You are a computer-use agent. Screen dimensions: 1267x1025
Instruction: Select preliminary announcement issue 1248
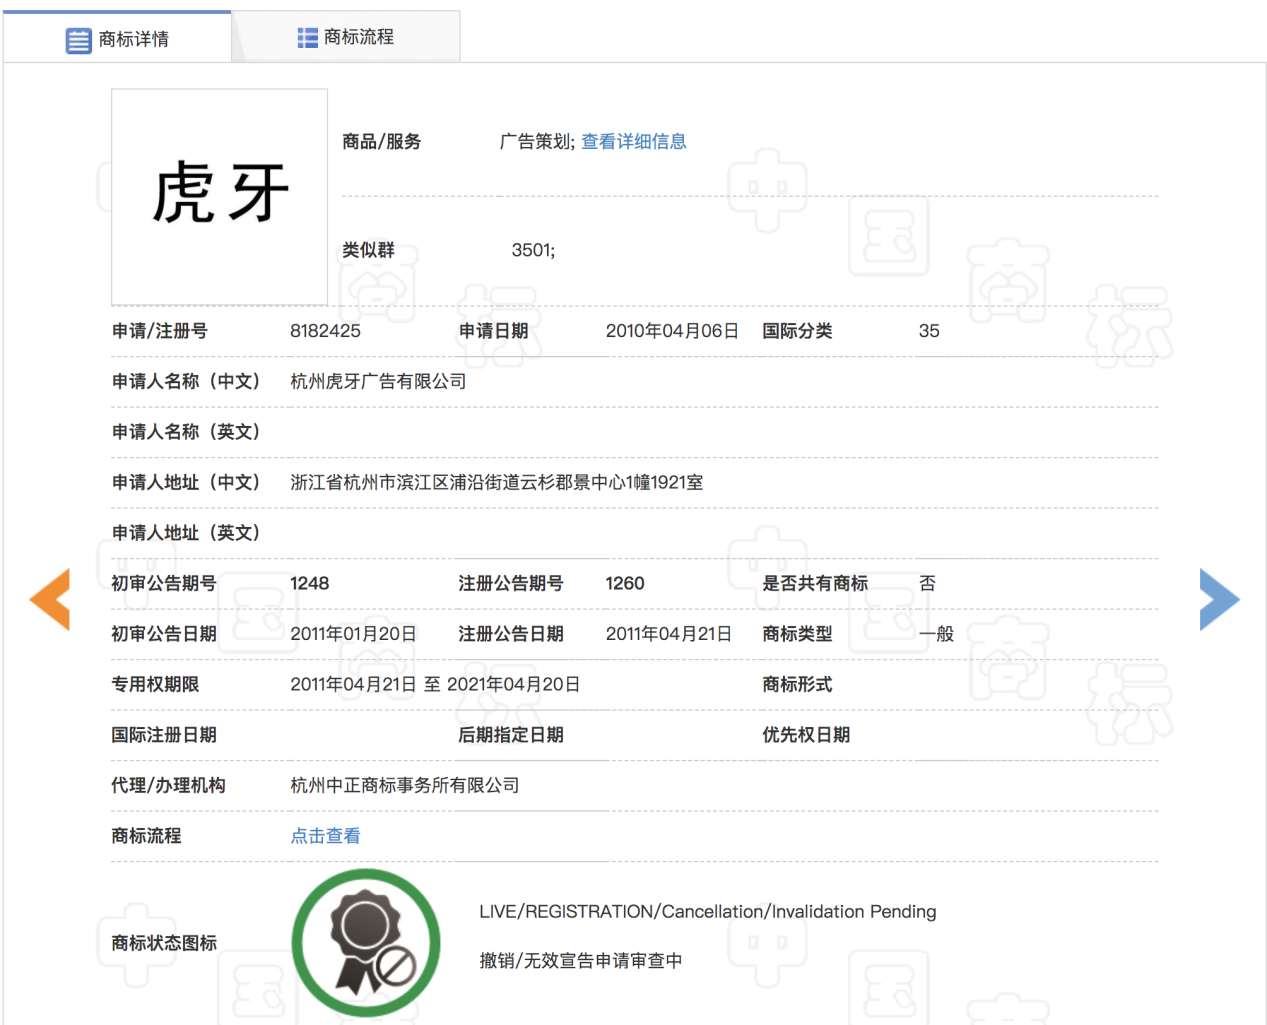coord(310,583)
